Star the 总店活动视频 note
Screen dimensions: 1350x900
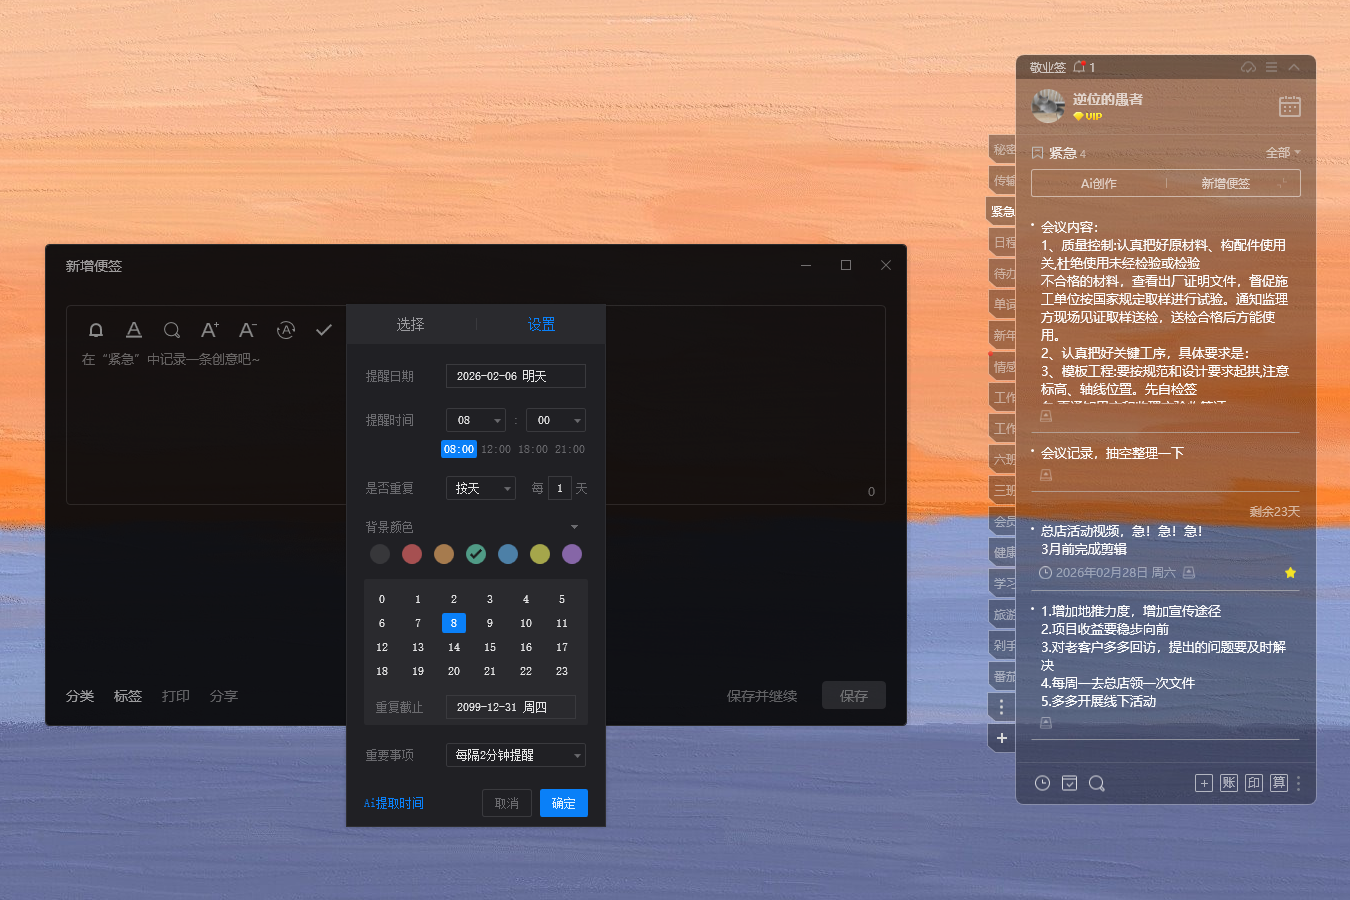tap(1290, 573)
